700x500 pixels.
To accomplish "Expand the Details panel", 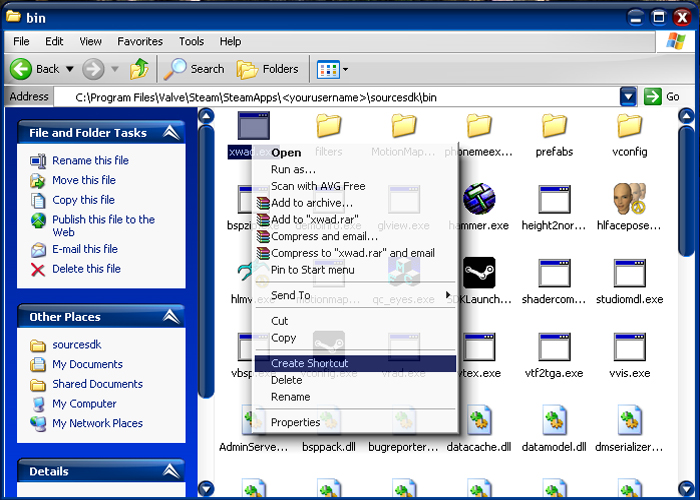I will tap(171, 471).
